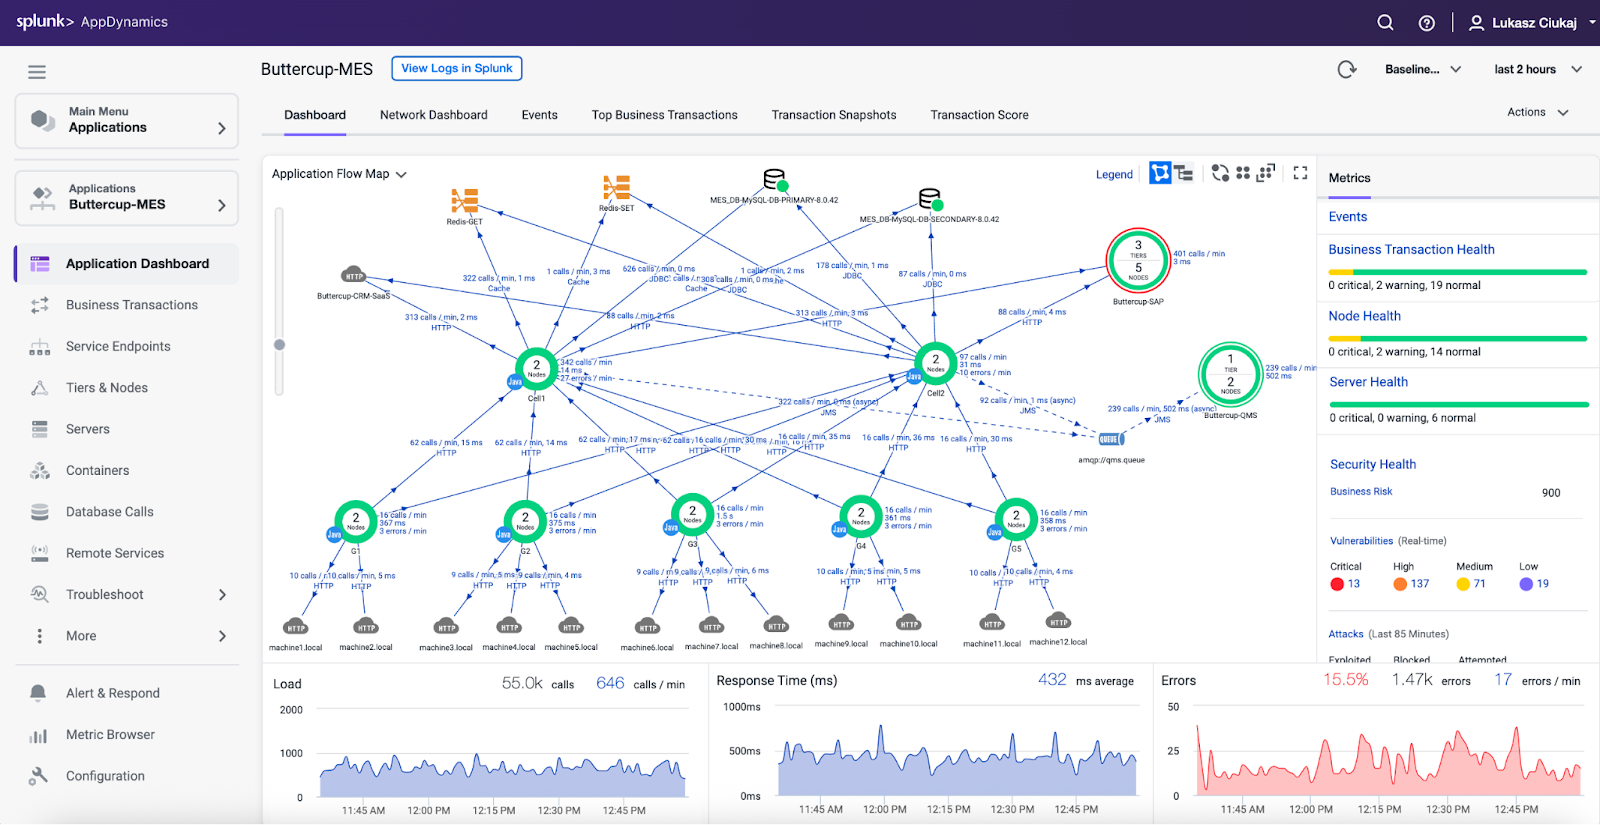The image size is (1600, 825).
Task: Click the View Logs in Splunk button
Action: [457, 68]
